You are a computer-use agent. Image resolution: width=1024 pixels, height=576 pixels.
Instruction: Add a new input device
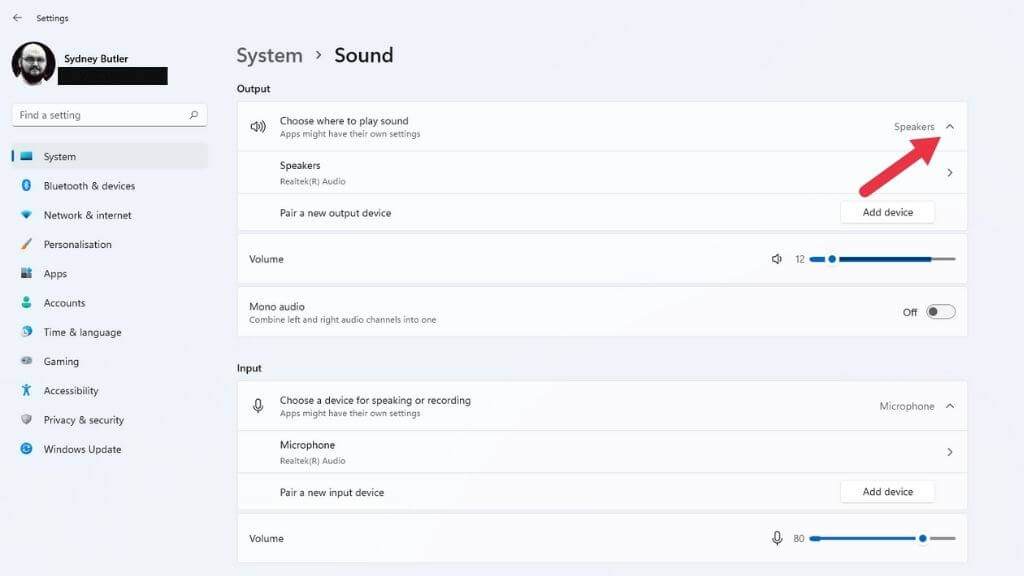(887, 492)
